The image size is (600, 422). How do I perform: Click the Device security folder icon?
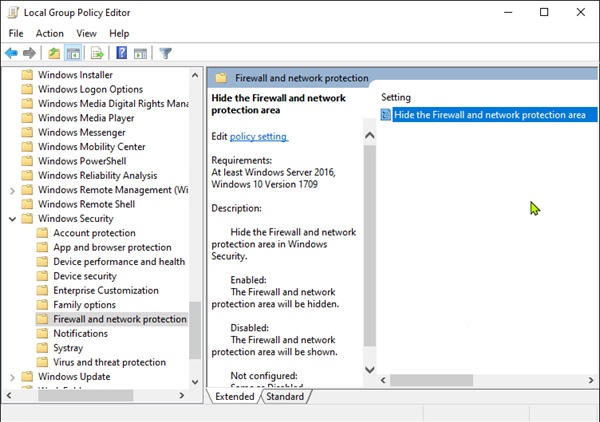point(42,276)
